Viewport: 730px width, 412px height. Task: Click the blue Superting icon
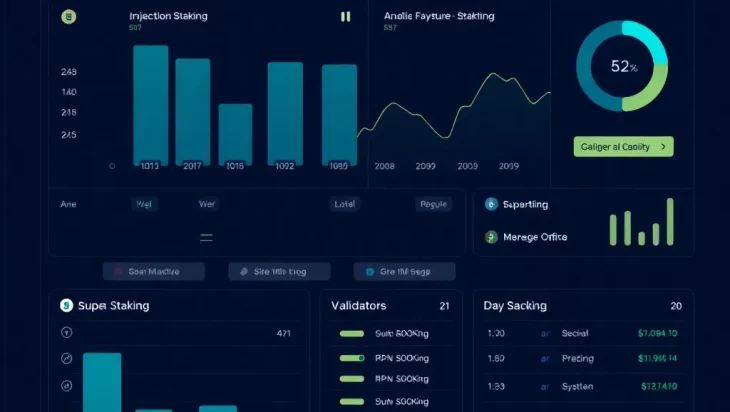[x=491, y=204]
